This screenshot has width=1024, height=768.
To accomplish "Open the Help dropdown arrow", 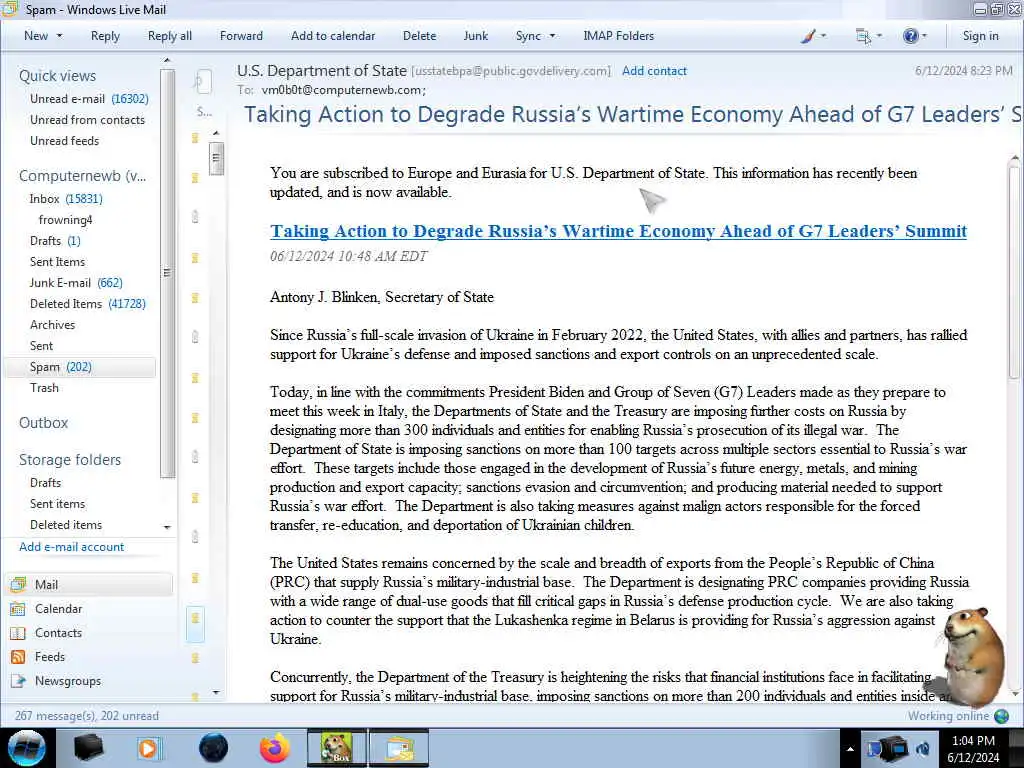I will (x=924, y=36).
